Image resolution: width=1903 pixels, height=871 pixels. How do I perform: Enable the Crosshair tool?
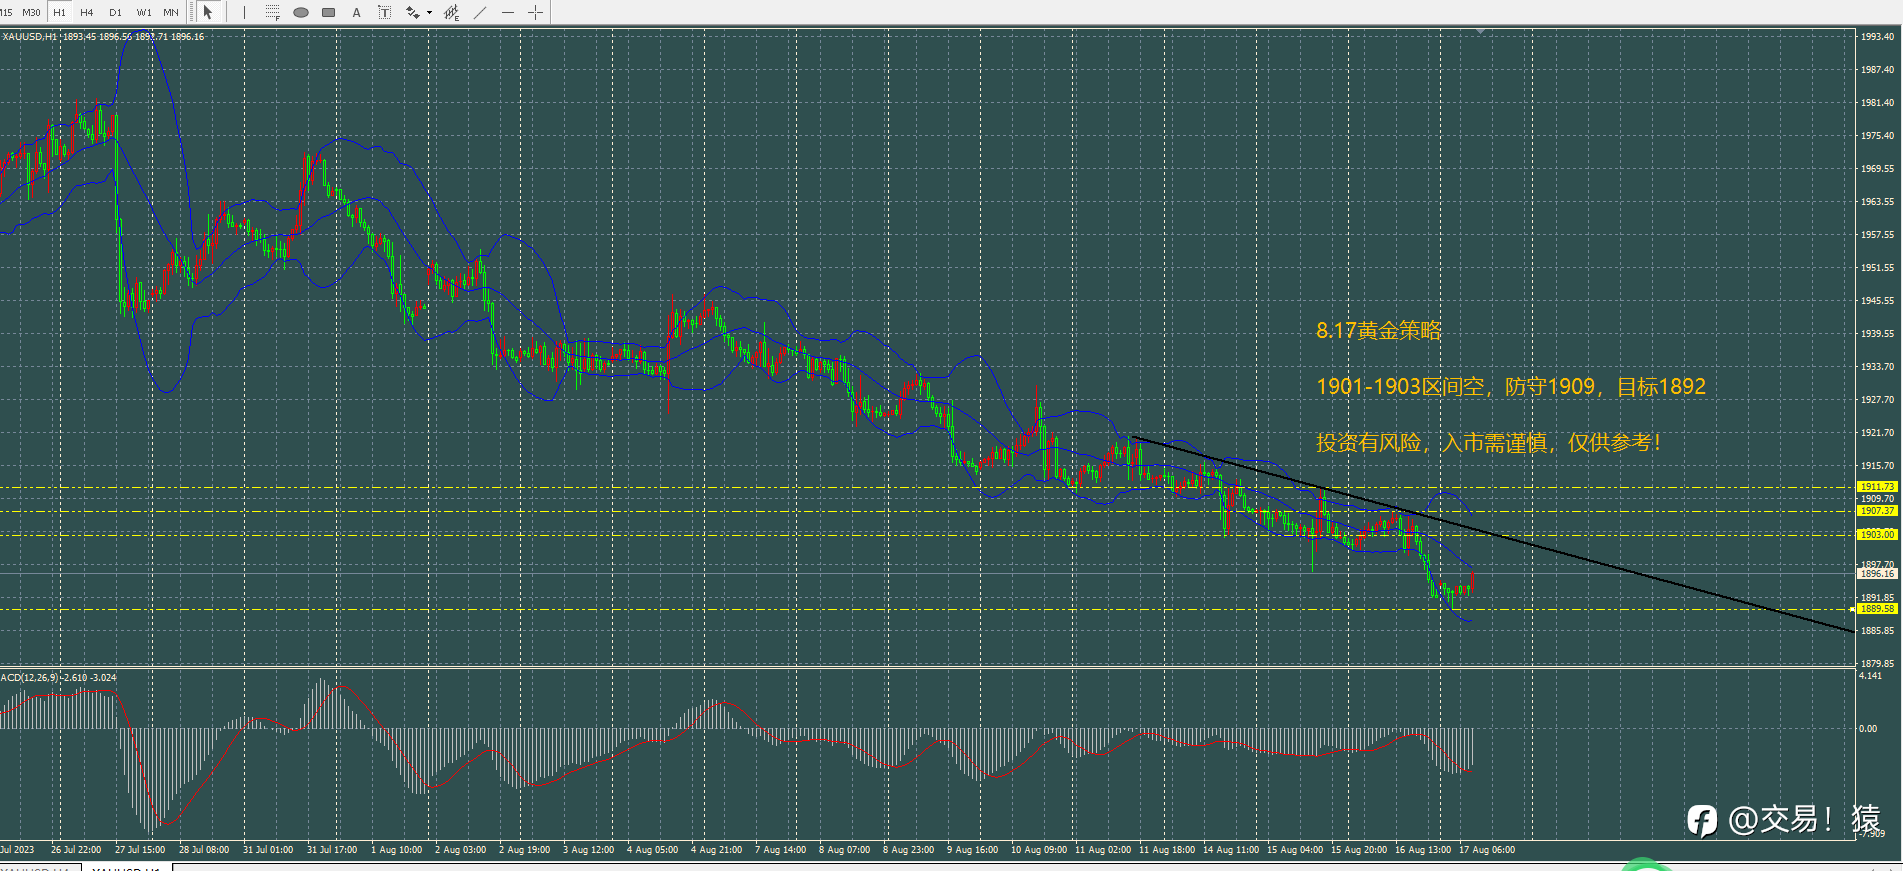[535, 12]
